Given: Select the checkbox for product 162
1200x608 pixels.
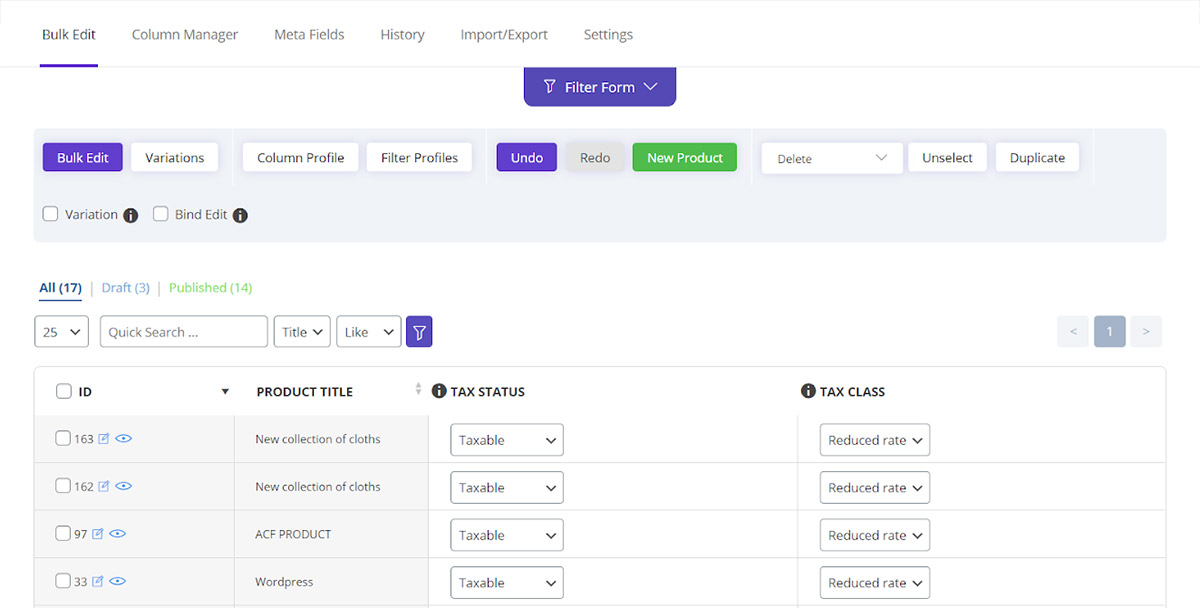Looking at the screenshot, I should pos(63,486).
